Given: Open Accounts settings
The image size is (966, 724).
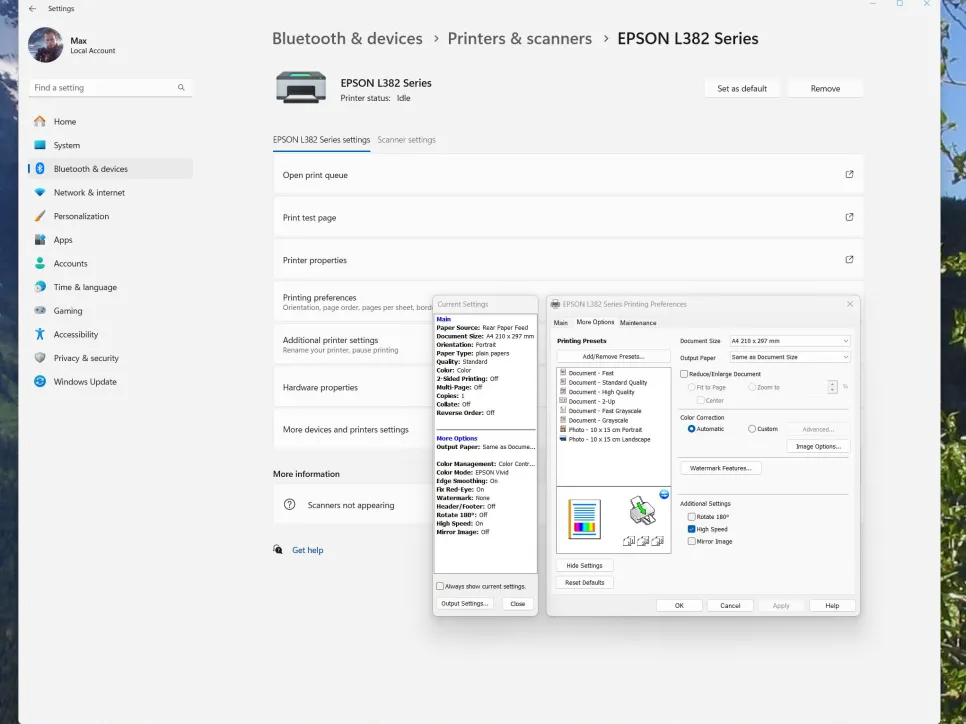Looking at the screenshot, I should pyautogui.click(x=111, y=263).
